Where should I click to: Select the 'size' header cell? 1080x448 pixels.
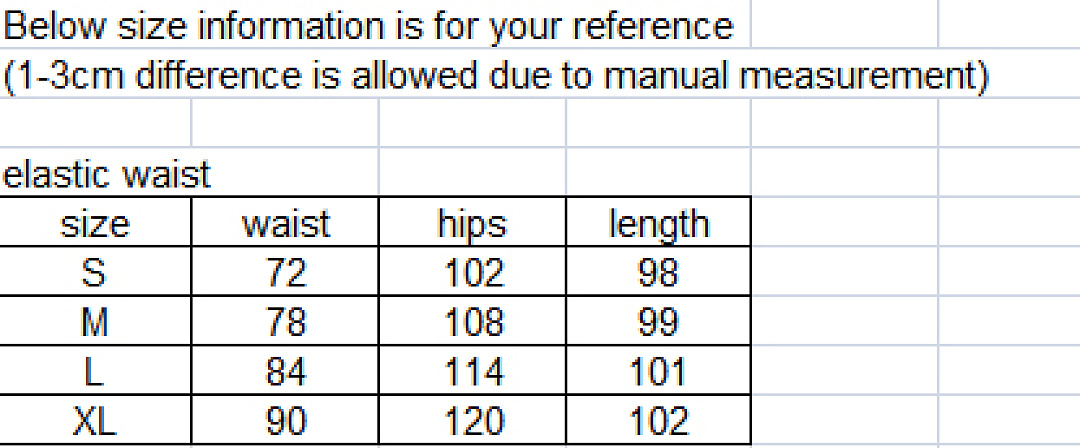tap(95, 221)
